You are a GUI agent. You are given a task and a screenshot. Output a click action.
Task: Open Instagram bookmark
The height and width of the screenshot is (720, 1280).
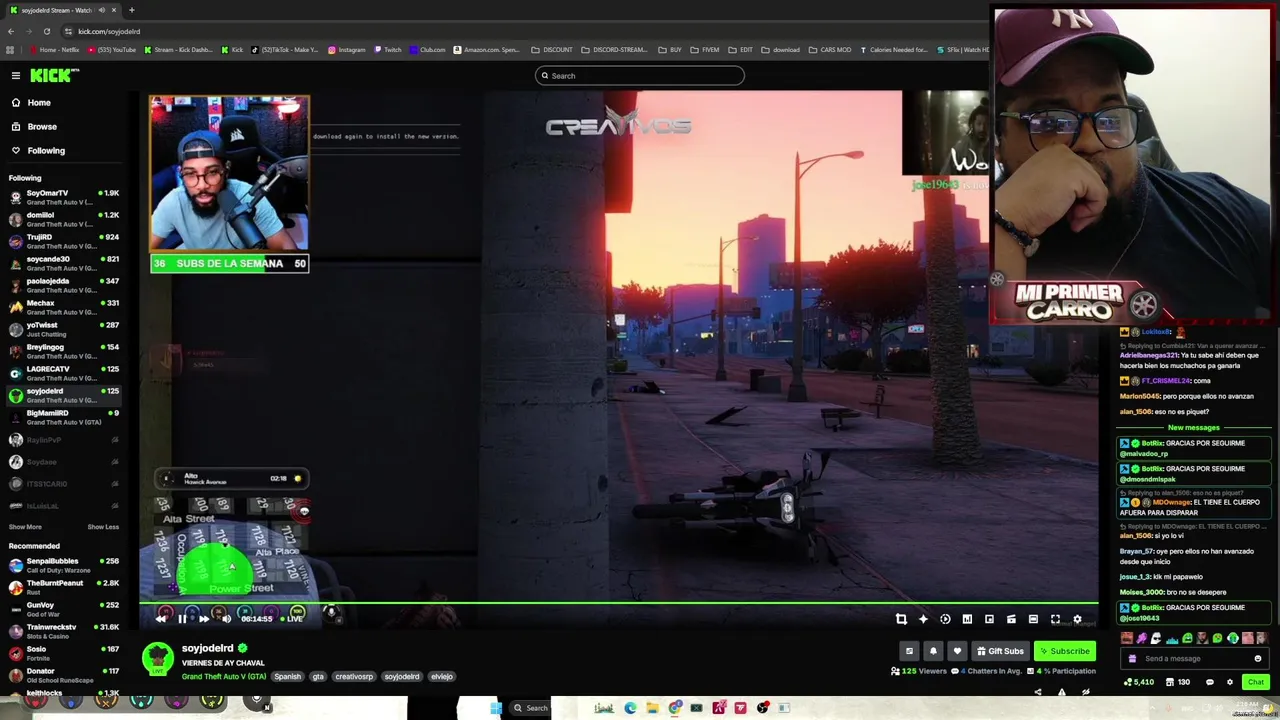click(x=347, y=50)
